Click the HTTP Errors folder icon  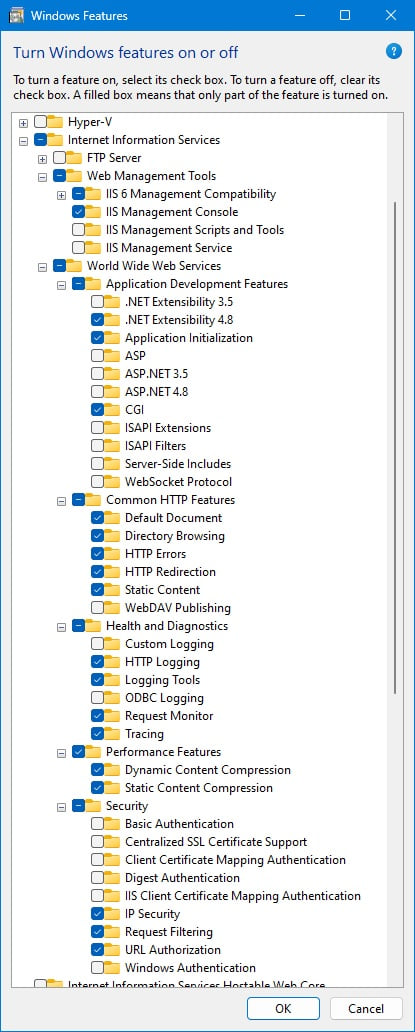[x=112, y=554]
